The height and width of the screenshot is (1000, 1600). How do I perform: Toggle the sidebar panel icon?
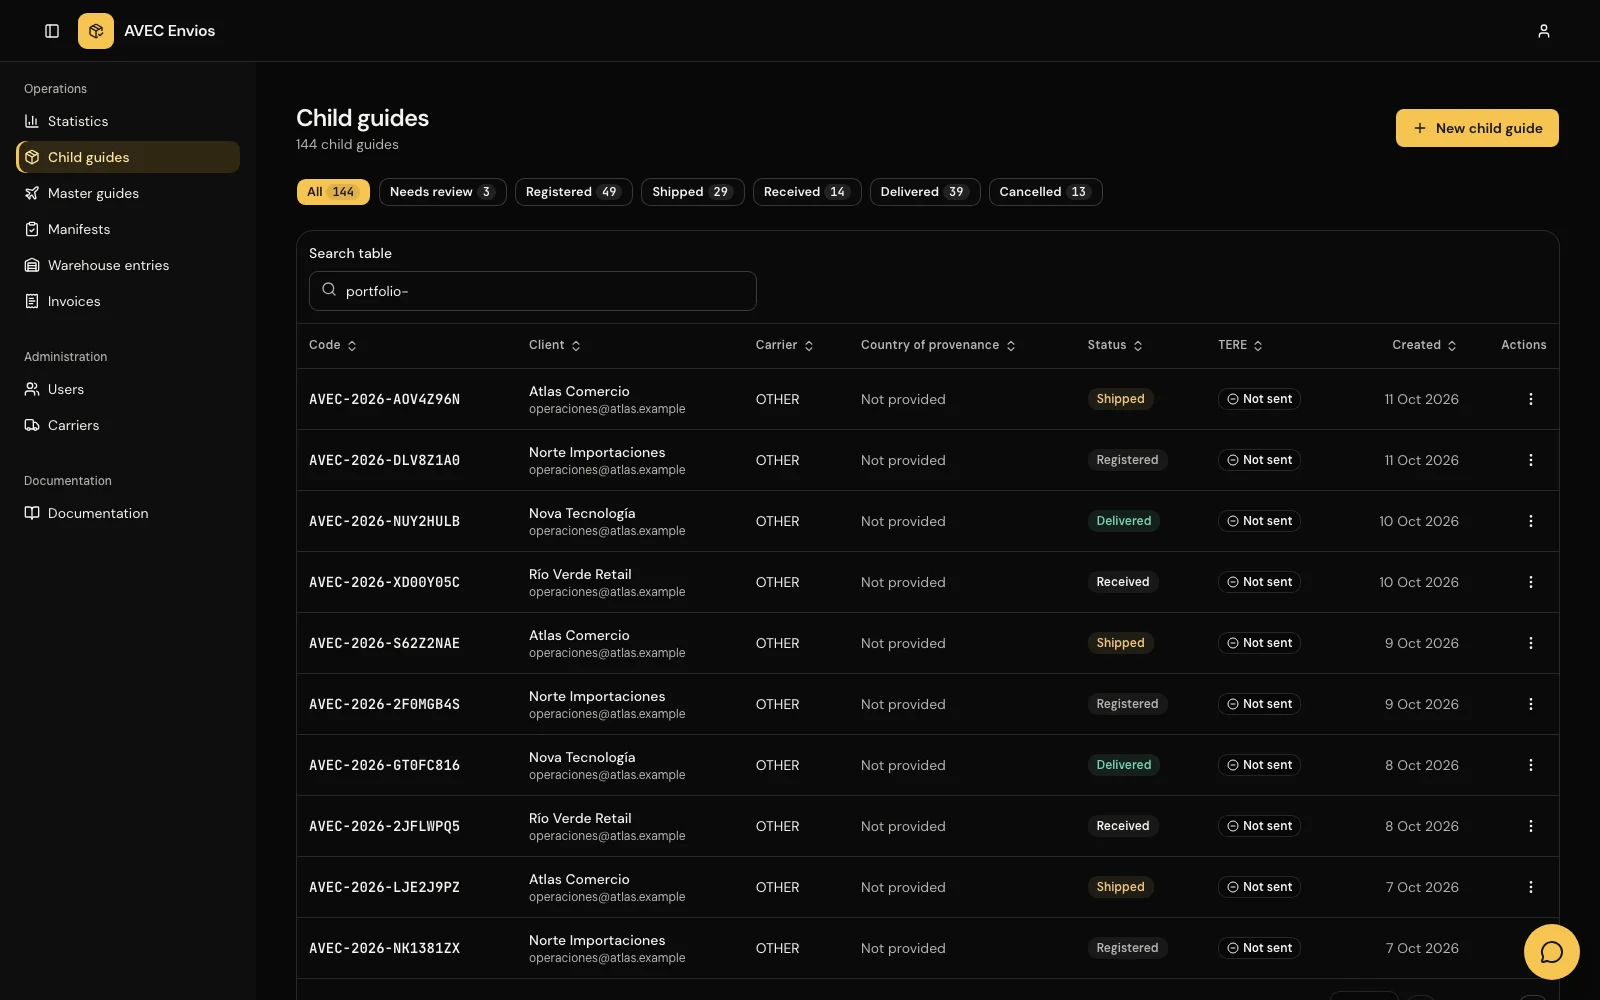click(x=52, y=31)
